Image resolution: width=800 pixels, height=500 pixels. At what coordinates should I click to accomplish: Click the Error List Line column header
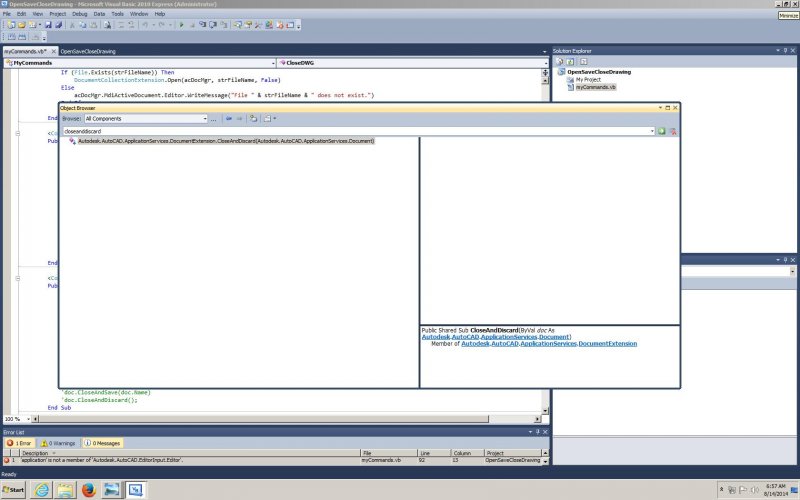[434, 453]
